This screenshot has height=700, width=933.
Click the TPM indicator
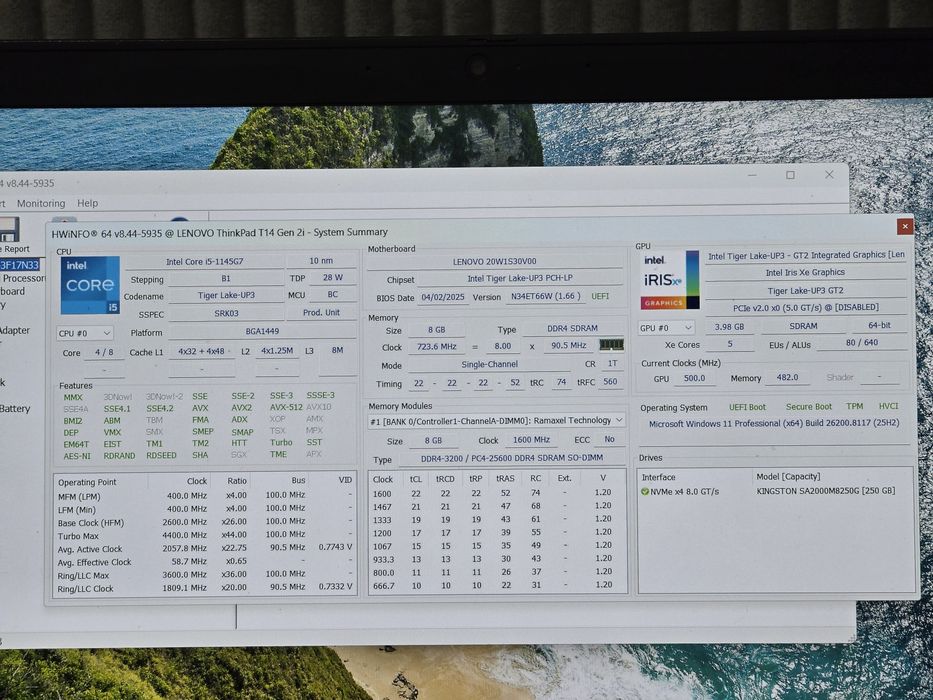point(854,407)
